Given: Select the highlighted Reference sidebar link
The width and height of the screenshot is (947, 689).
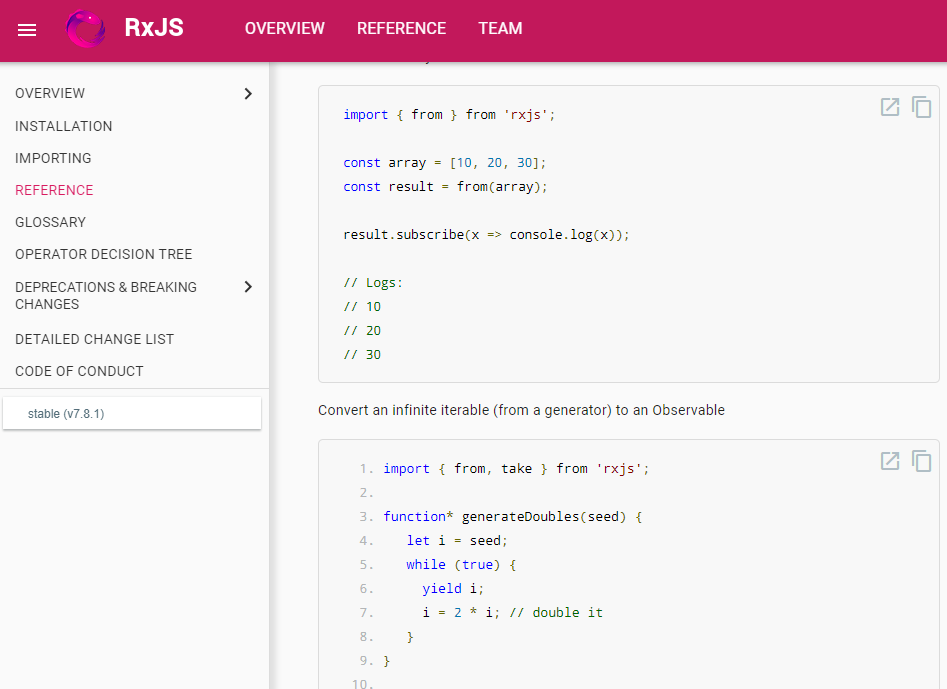Looking at the screenshot, I should pyautogui.click(x=54, y=190).
